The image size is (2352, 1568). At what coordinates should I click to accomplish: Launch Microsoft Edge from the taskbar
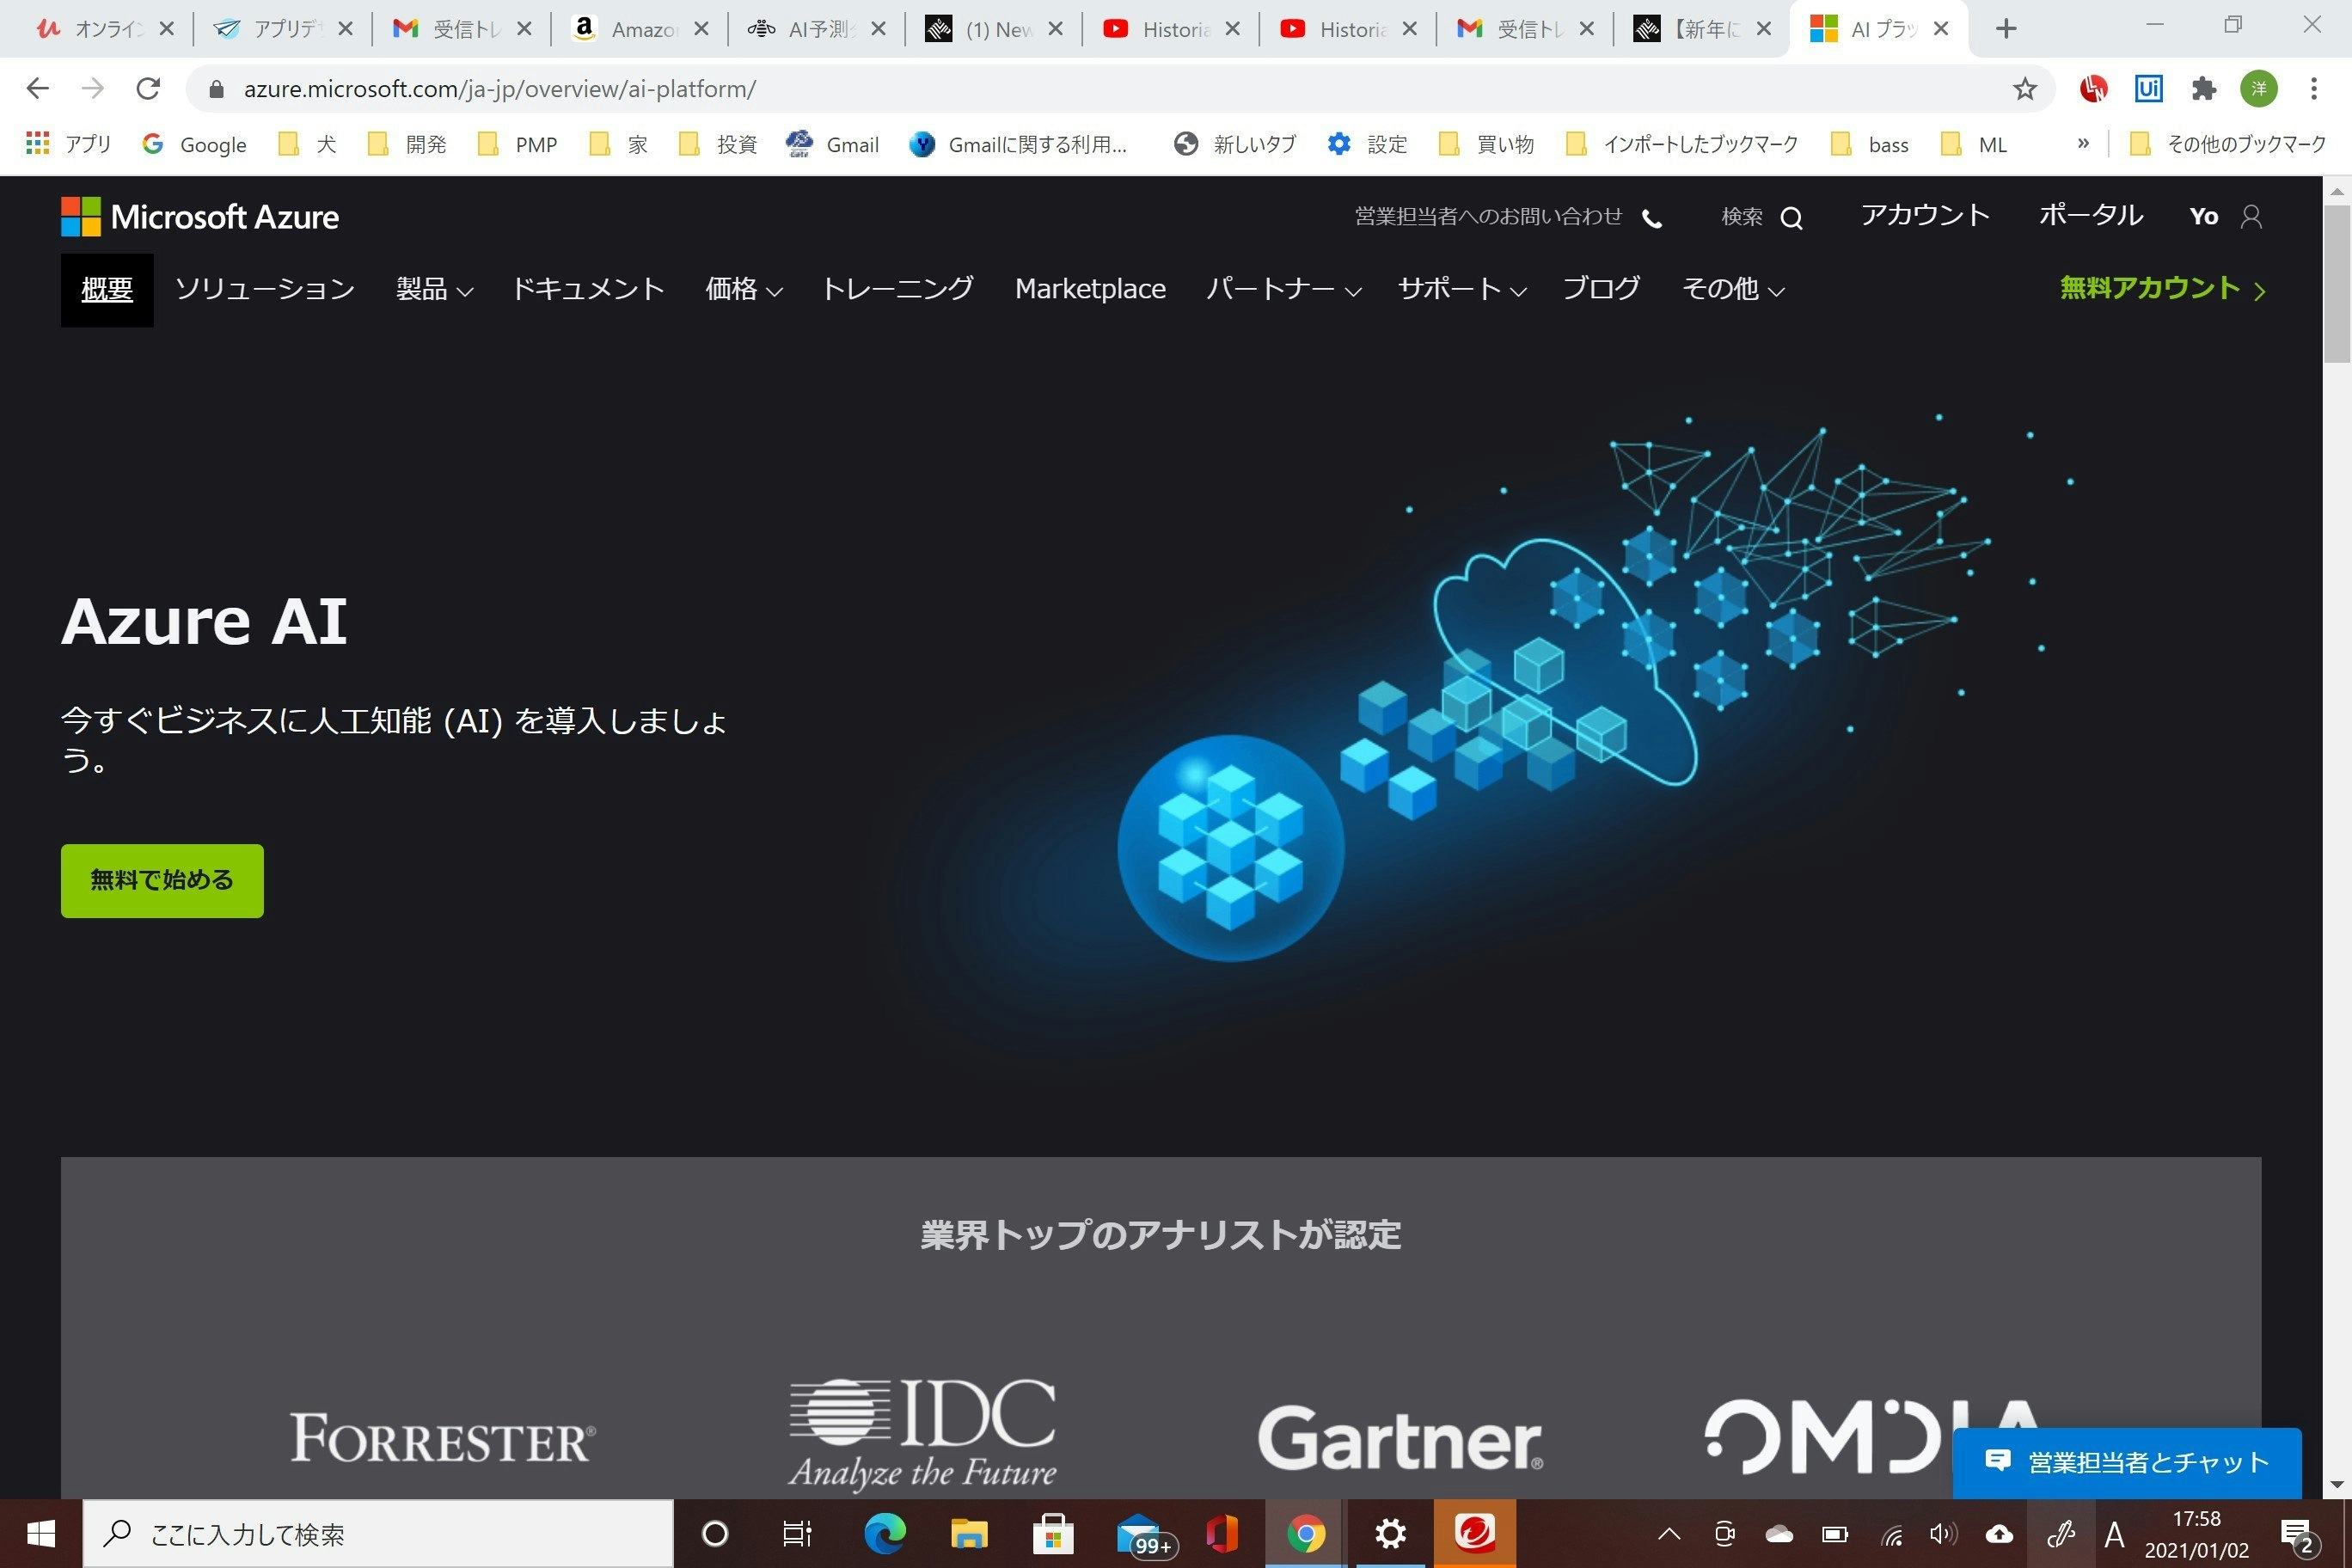(x=886, y=1533)
